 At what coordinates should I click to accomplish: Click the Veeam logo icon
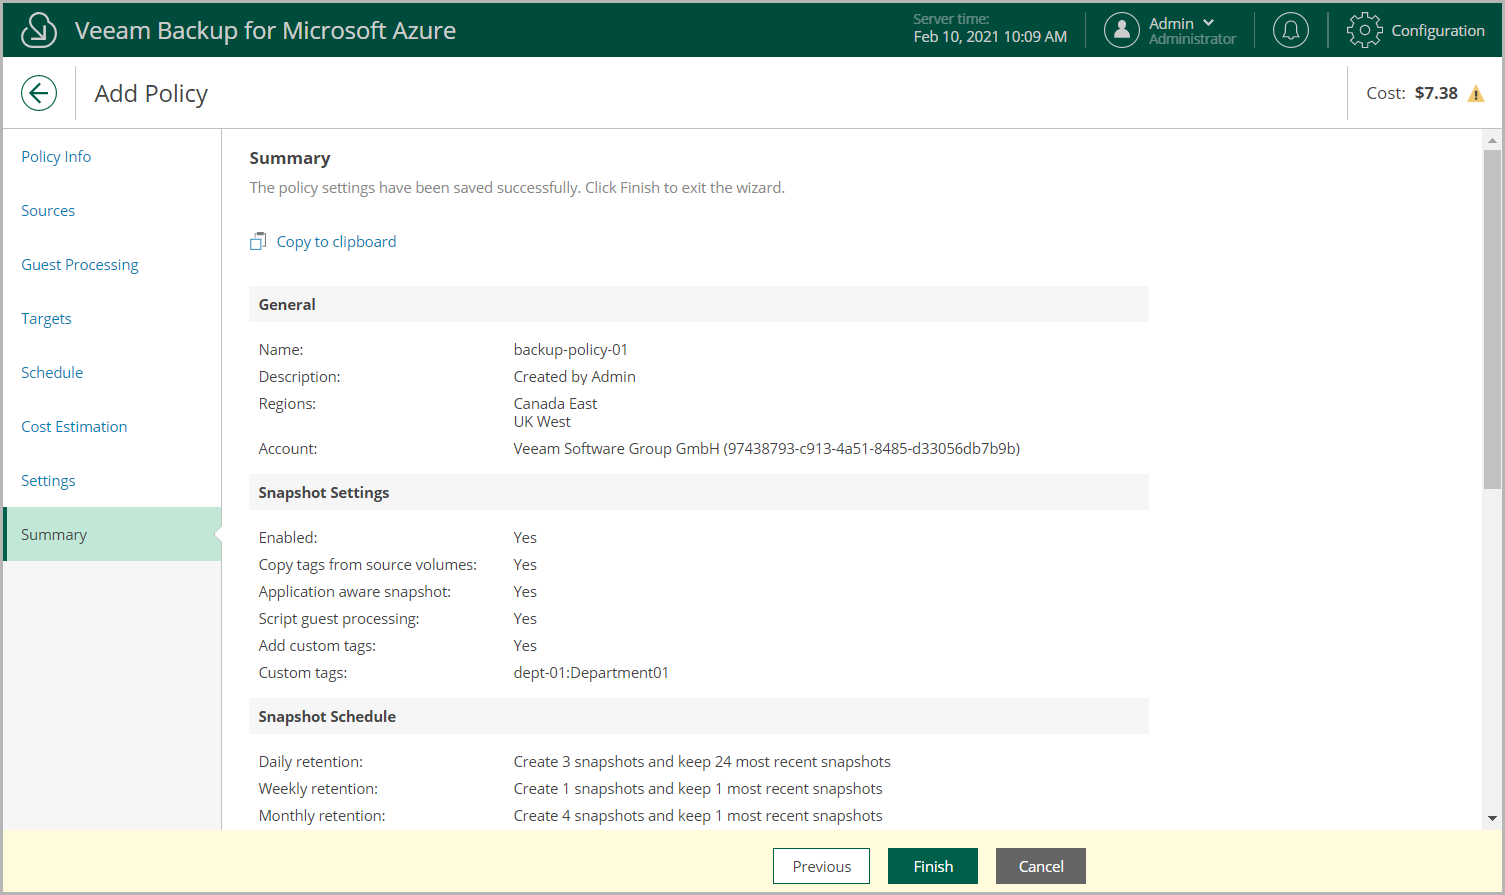[39, 30]
